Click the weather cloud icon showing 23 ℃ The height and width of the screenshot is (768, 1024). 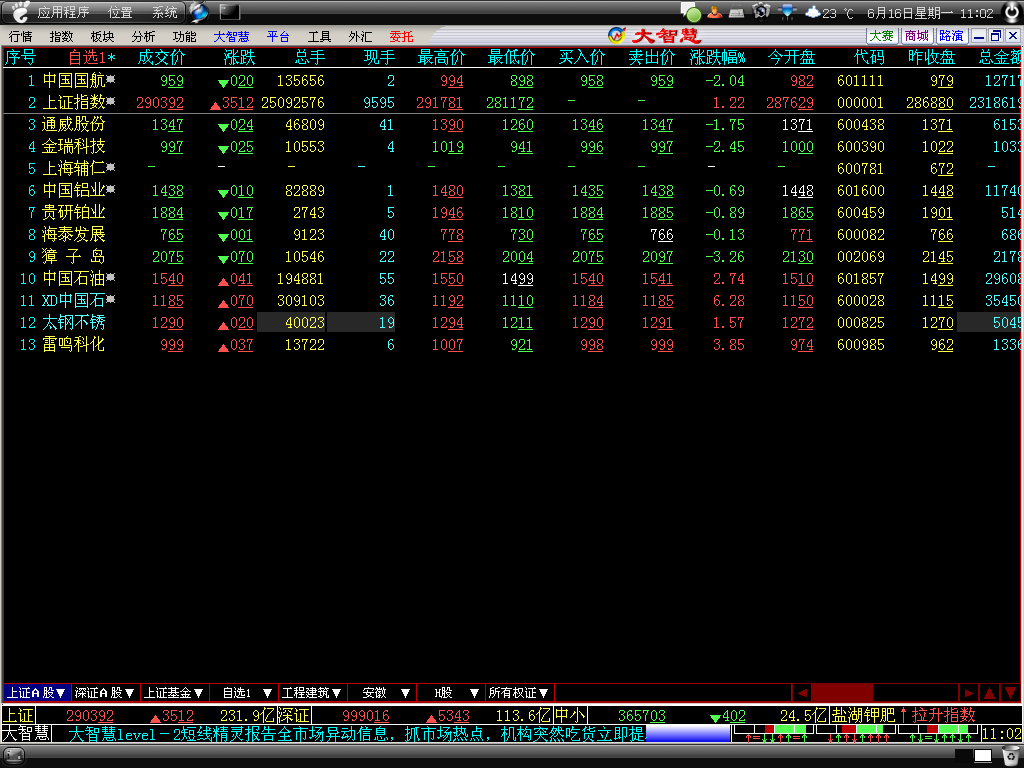tap(812, 12)
